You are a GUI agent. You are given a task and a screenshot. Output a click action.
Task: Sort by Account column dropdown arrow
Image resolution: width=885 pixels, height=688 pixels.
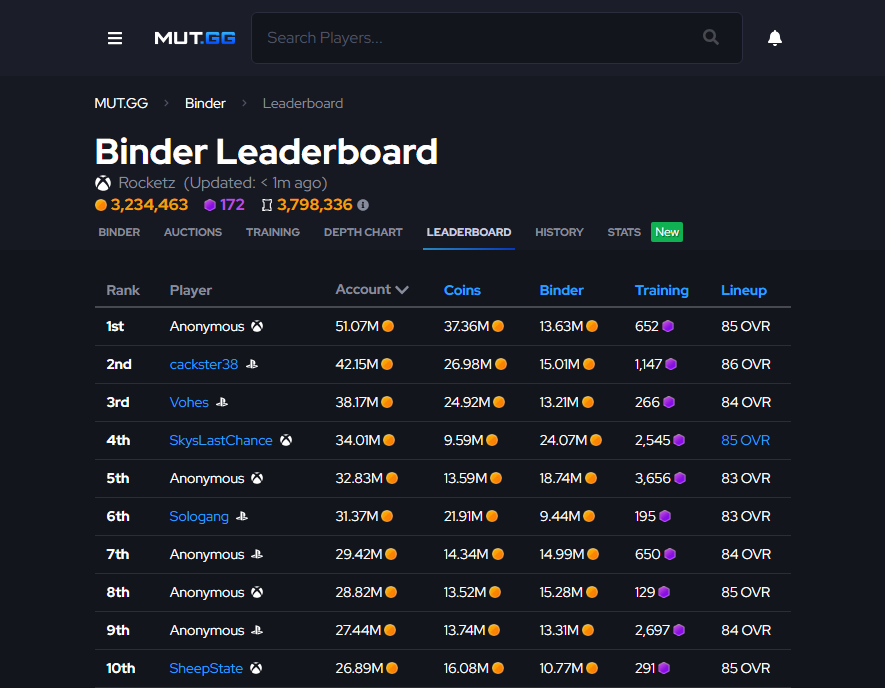pos(402,290)
